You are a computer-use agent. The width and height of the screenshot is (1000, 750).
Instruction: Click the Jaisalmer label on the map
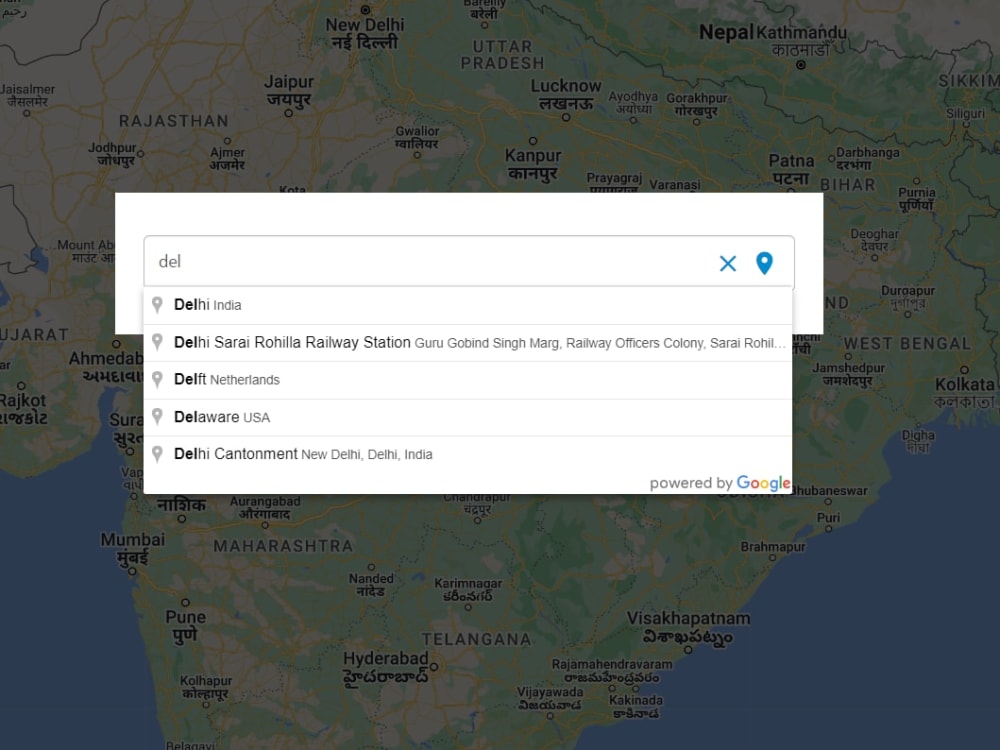pyautogui.click(x=27, y=95)
